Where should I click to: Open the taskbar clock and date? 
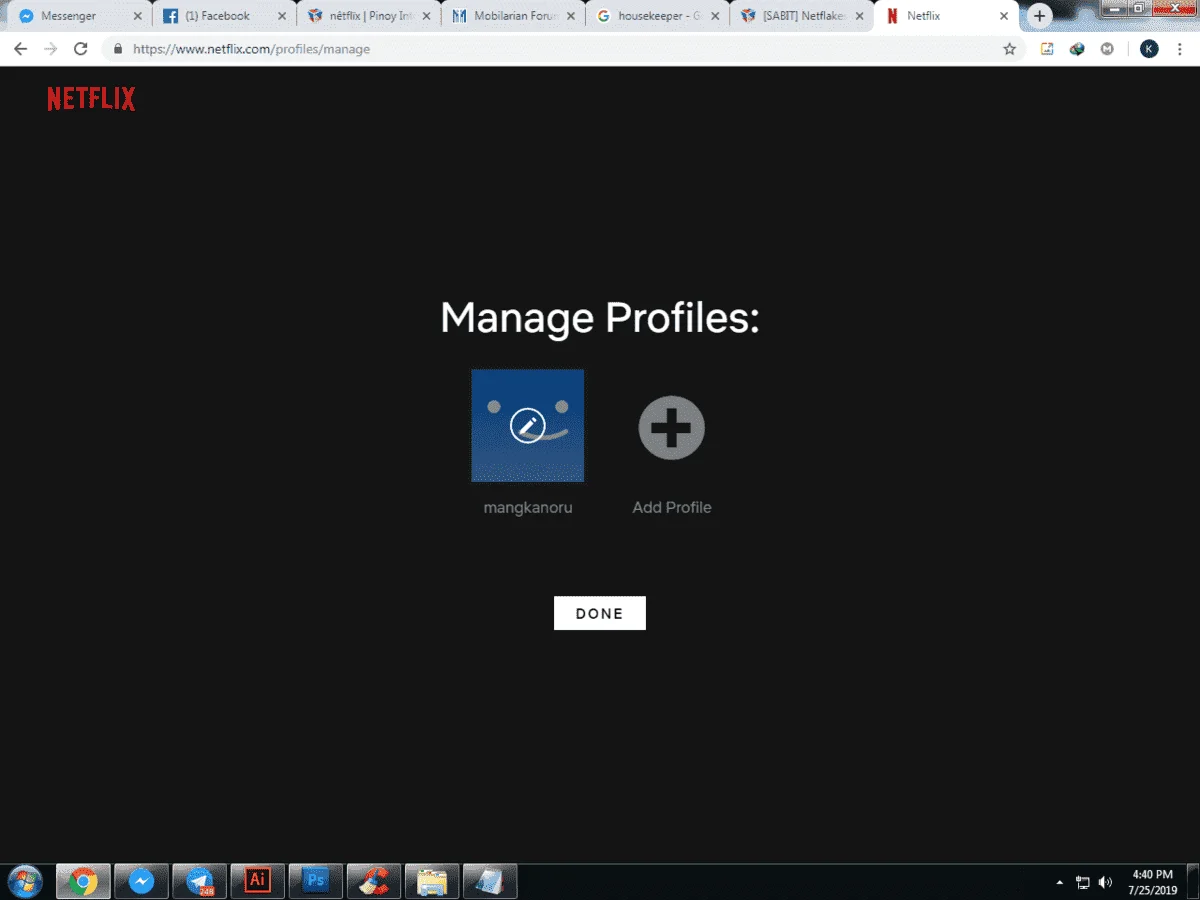coord(1152,882)
